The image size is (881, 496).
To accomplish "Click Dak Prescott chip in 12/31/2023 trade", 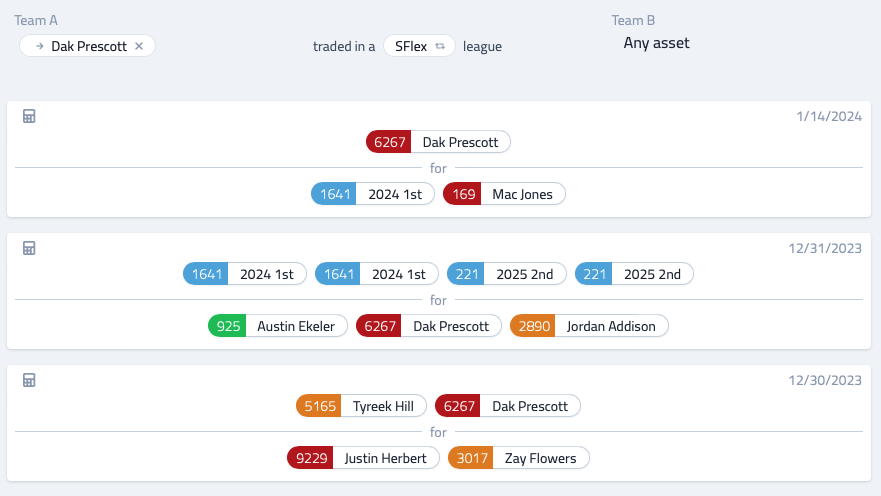I will pos(429,326).
